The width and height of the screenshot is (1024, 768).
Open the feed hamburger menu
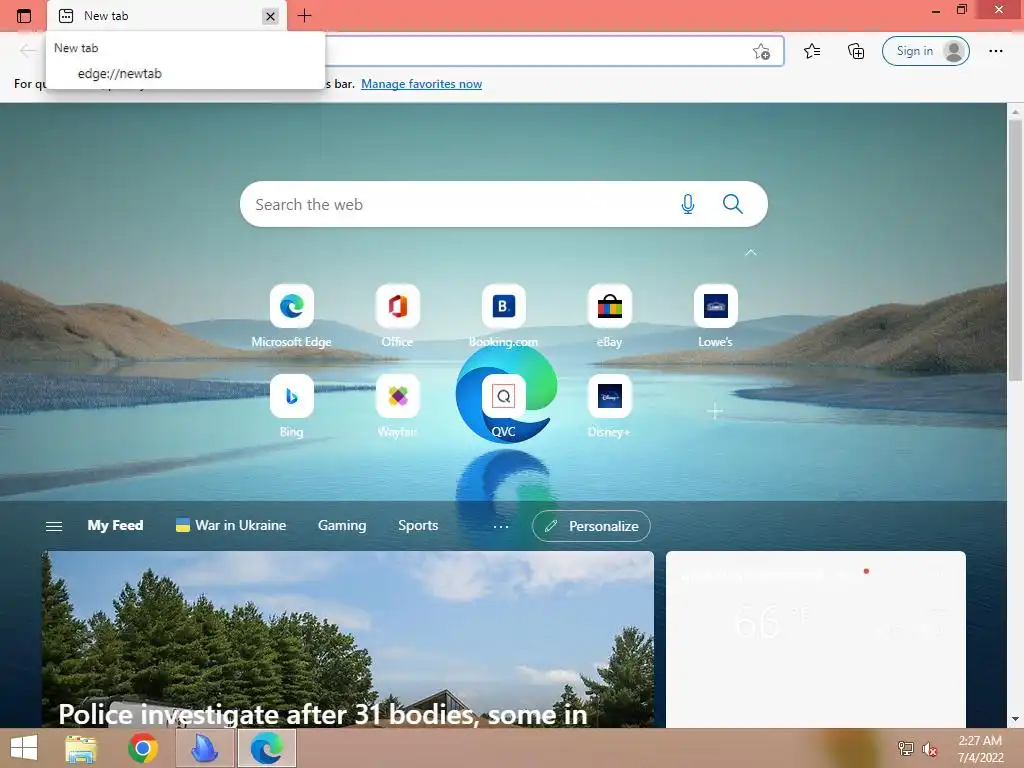click(x=54, y=526)
